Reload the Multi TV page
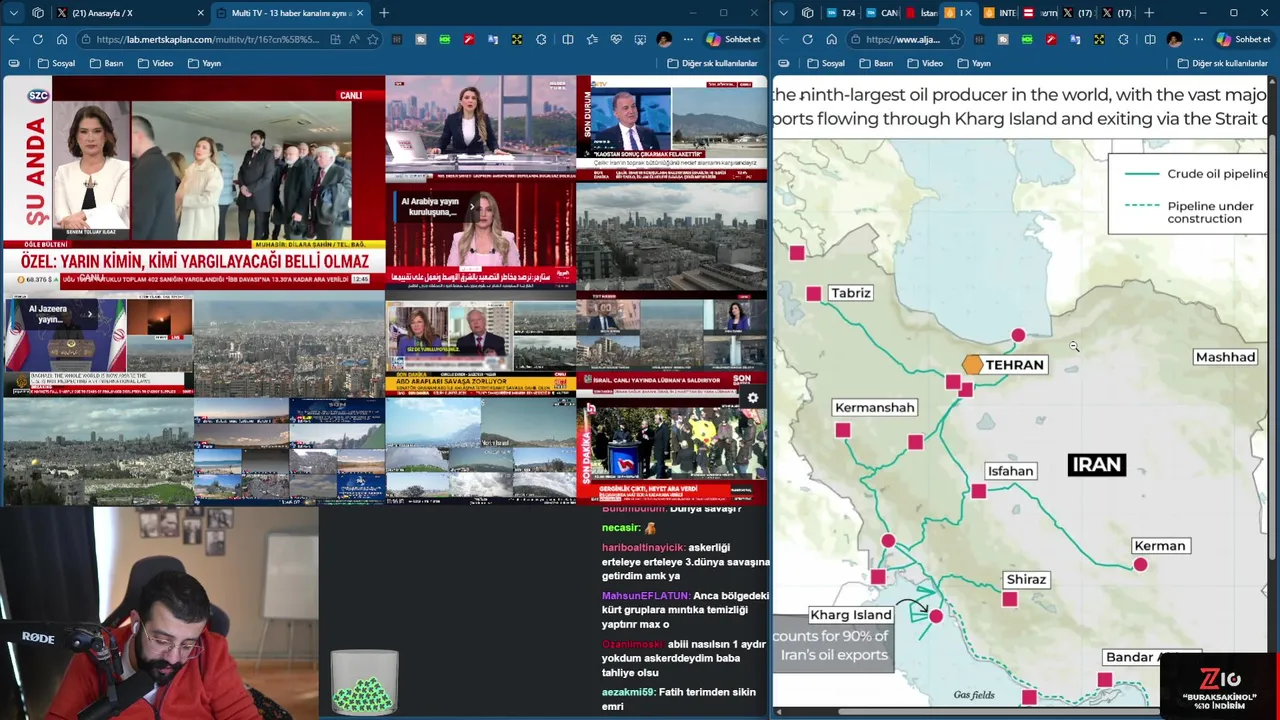Image resolution: width=1280 pixels, height=720 pixels. tap(37, 39)
